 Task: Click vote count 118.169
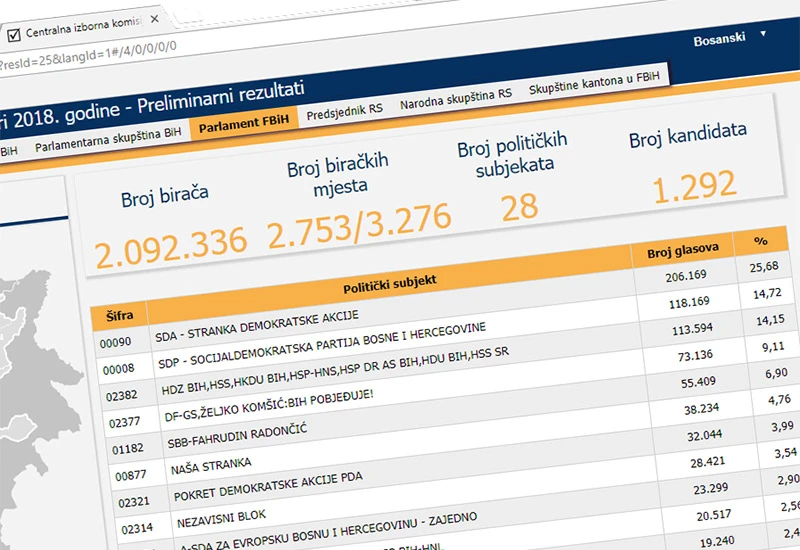coord(689,303)
